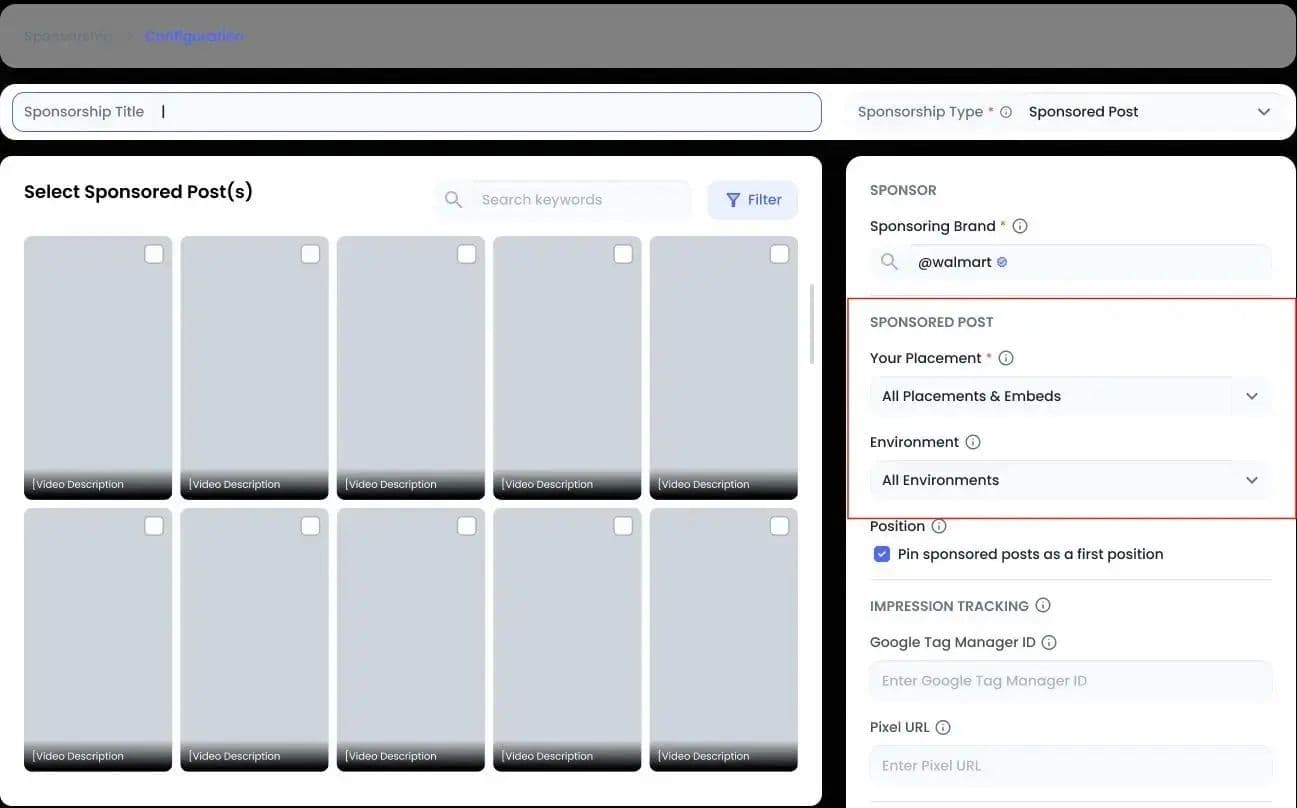Image resolution: width=1297 pixels, height=808 pixels.
Task: Click the info icon next to Your Placement
Action: coord(1006,358)
